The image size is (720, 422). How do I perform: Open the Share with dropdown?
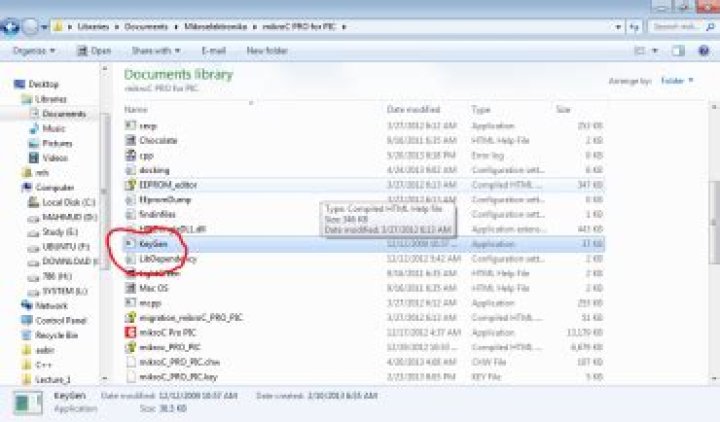(155, 51)
